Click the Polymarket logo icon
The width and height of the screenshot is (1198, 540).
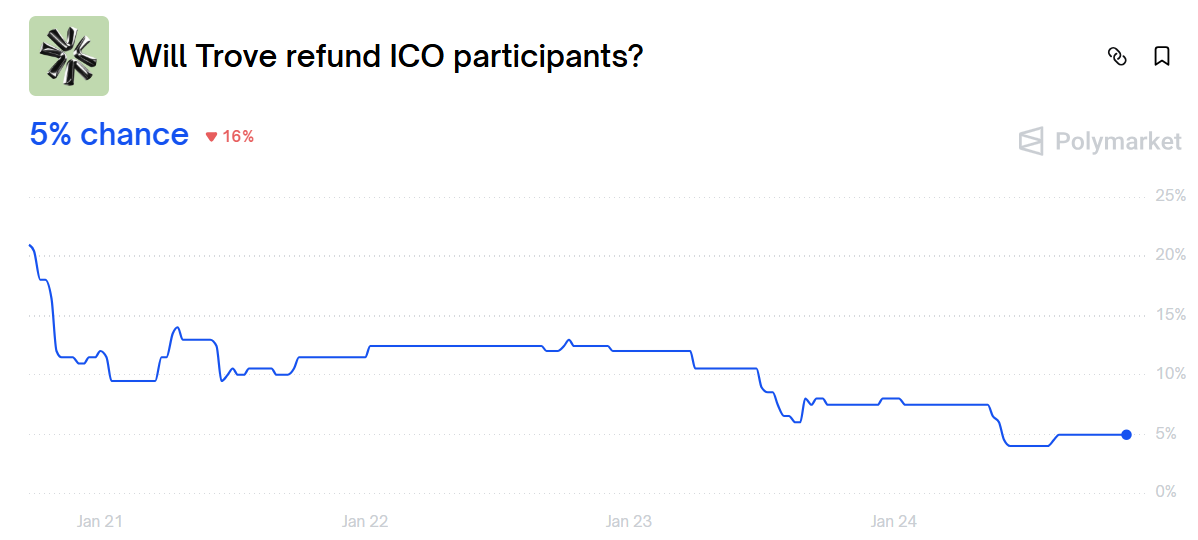(x=1031, y=142)
